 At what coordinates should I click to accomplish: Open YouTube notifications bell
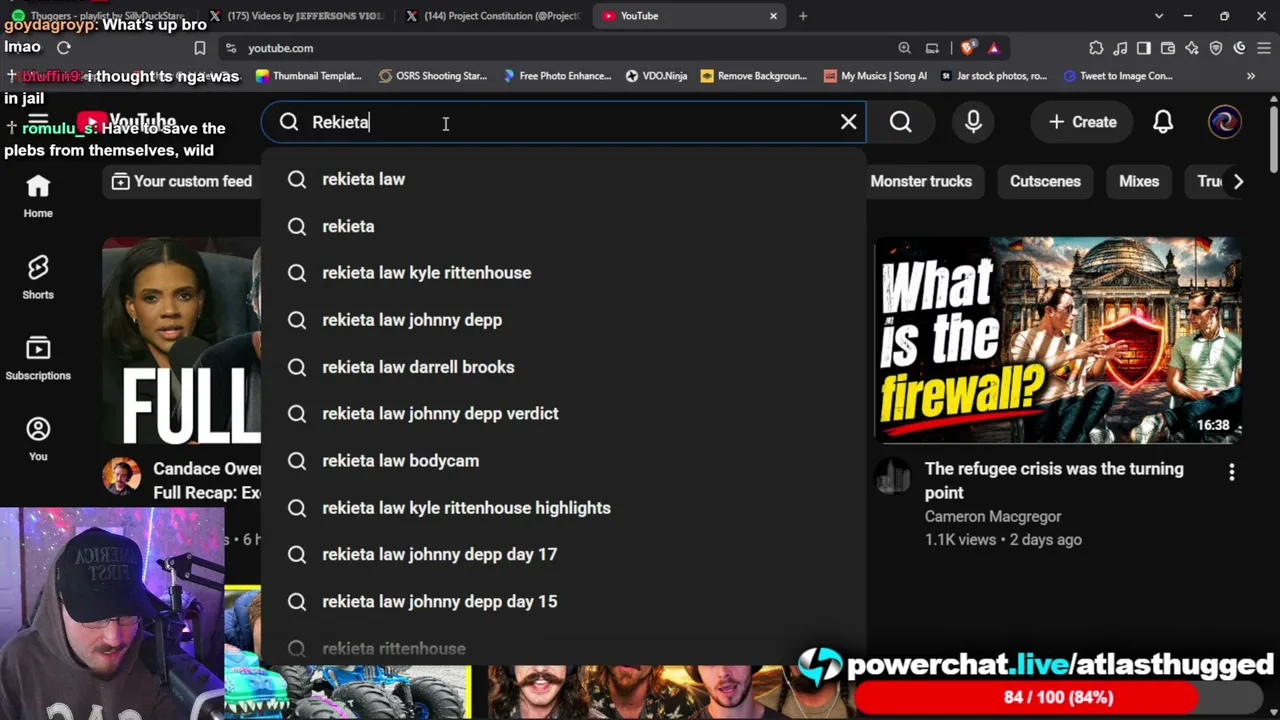pos(1163,122)
